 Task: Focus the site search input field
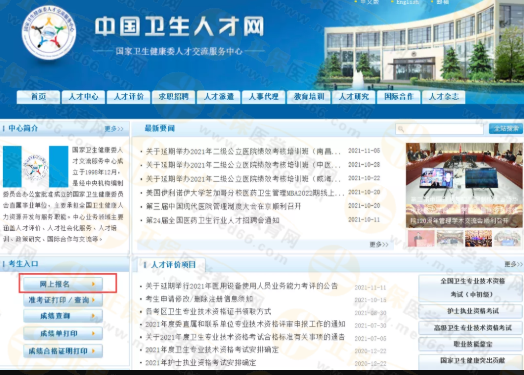(439, 129)
